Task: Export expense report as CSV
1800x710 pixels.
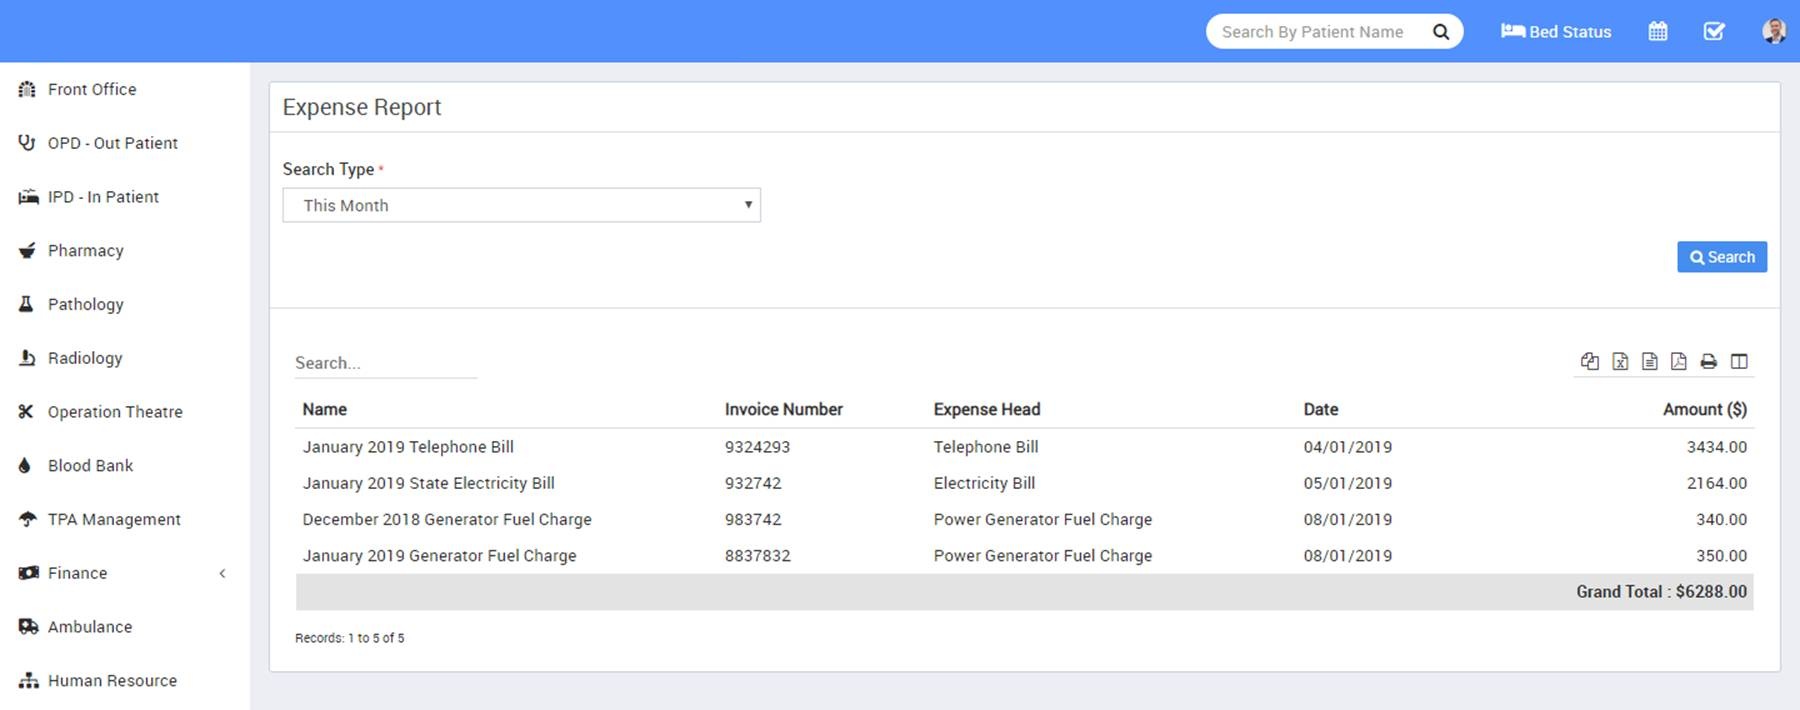Action: 1649,362
